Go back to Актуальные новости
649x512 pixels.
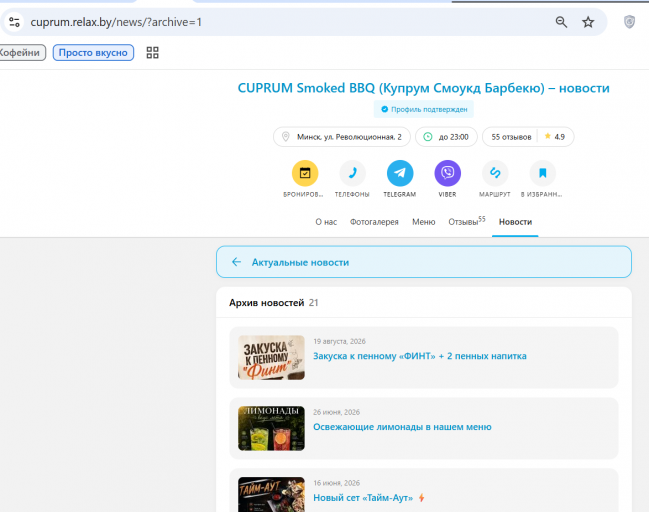click(424, 262)
